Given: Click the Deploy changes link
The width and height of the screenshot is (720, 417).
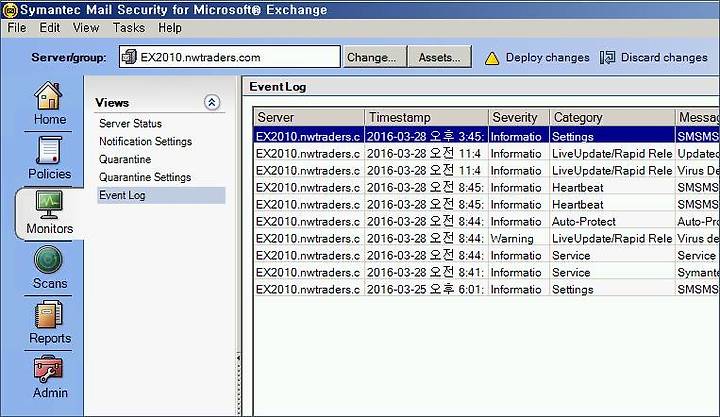Looking at the screenshot, I should coord(547,57).
